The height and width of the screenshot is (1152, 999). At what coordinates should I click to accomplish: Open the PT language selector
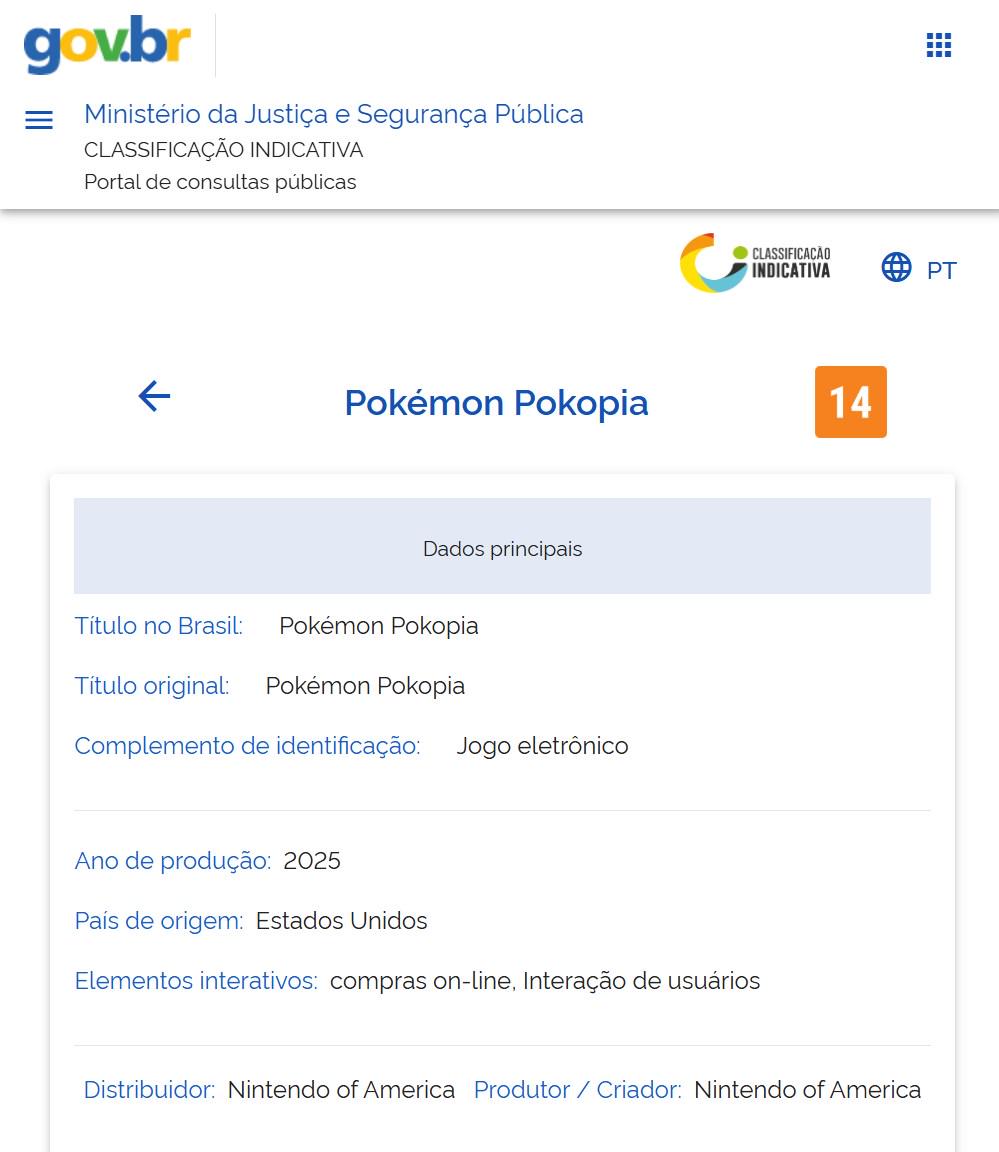[941, 270]
